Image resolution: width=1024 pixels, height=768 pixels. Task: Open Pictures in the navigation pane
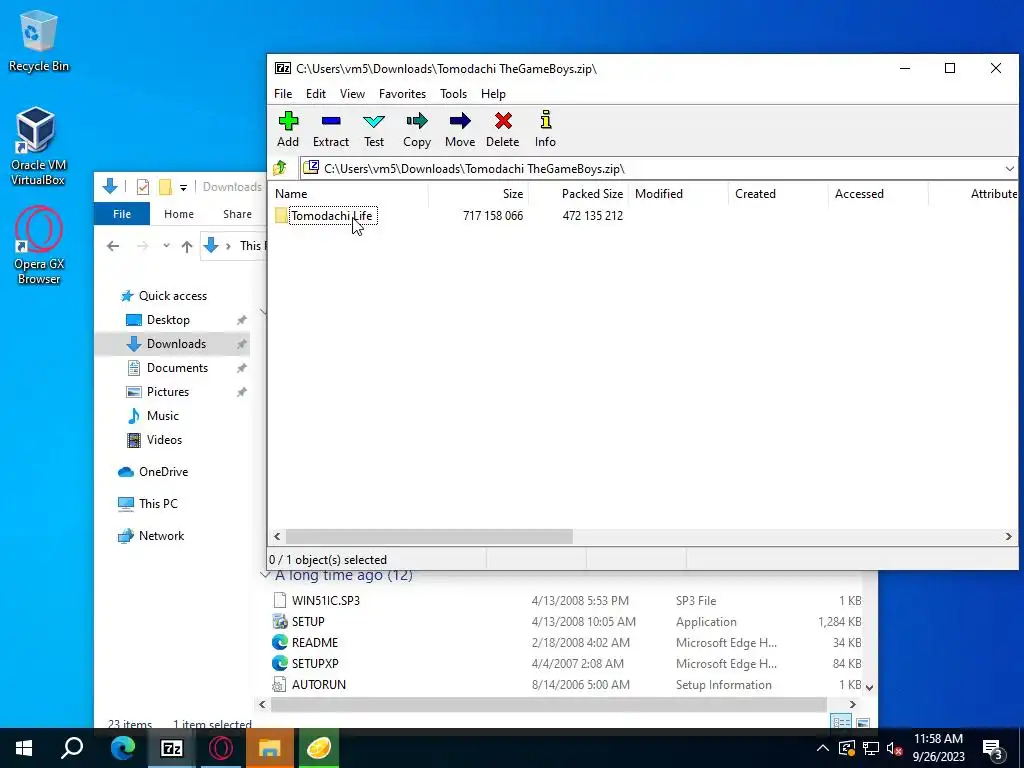[158, 392]
